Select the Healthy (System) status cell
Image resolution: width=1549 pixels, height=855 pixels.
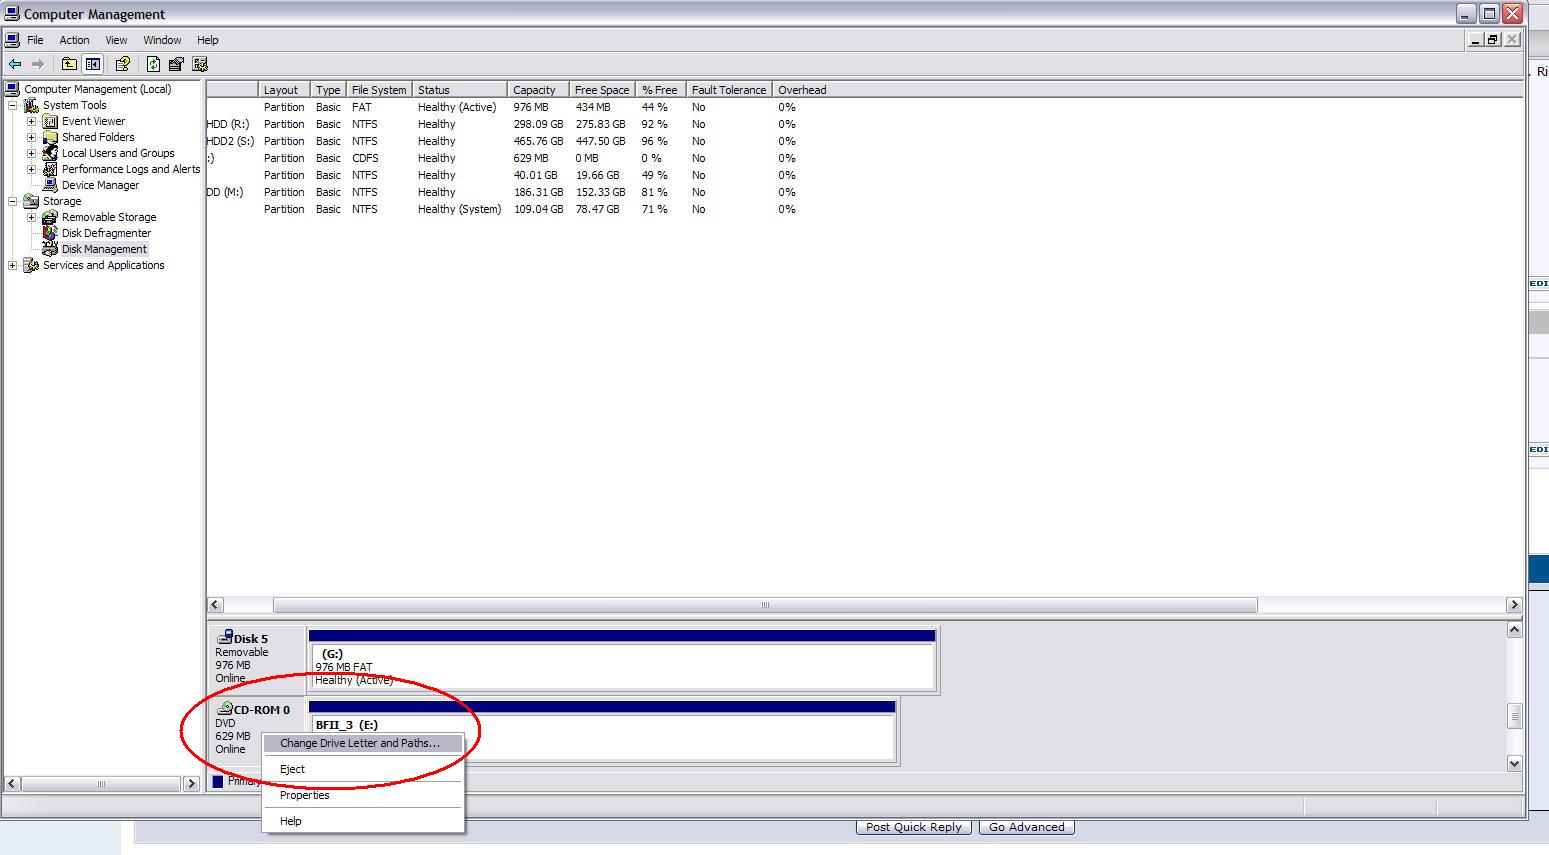(459, 209)
